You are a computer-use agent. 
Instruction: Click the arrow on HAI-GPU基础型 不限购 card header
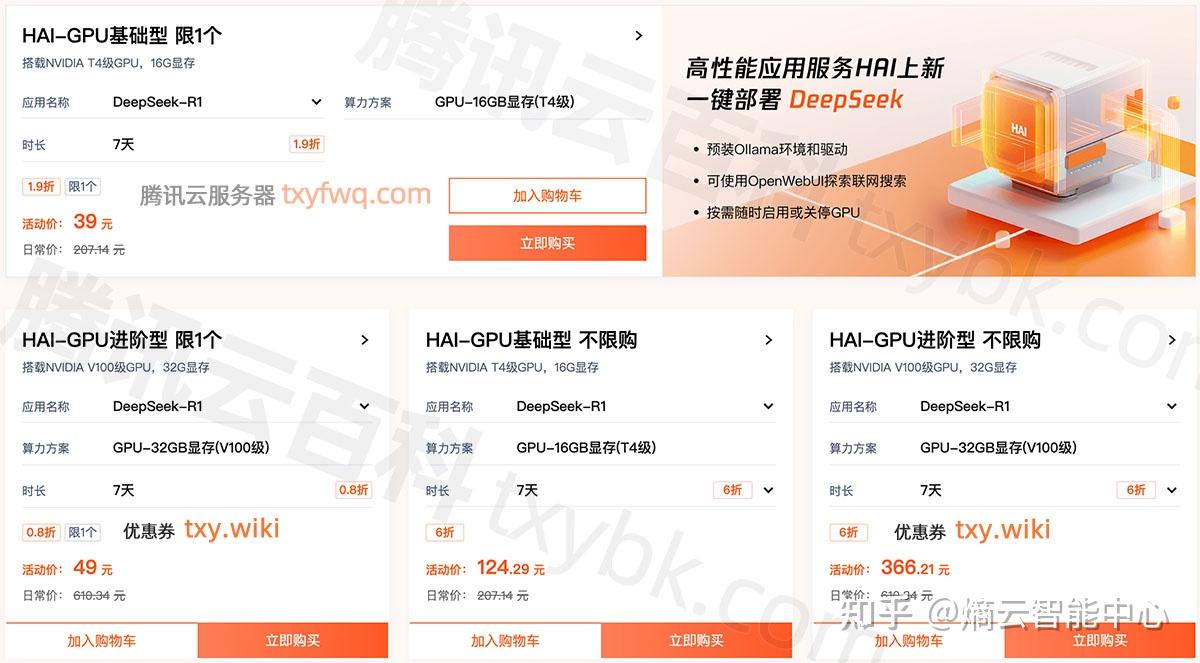768,340
